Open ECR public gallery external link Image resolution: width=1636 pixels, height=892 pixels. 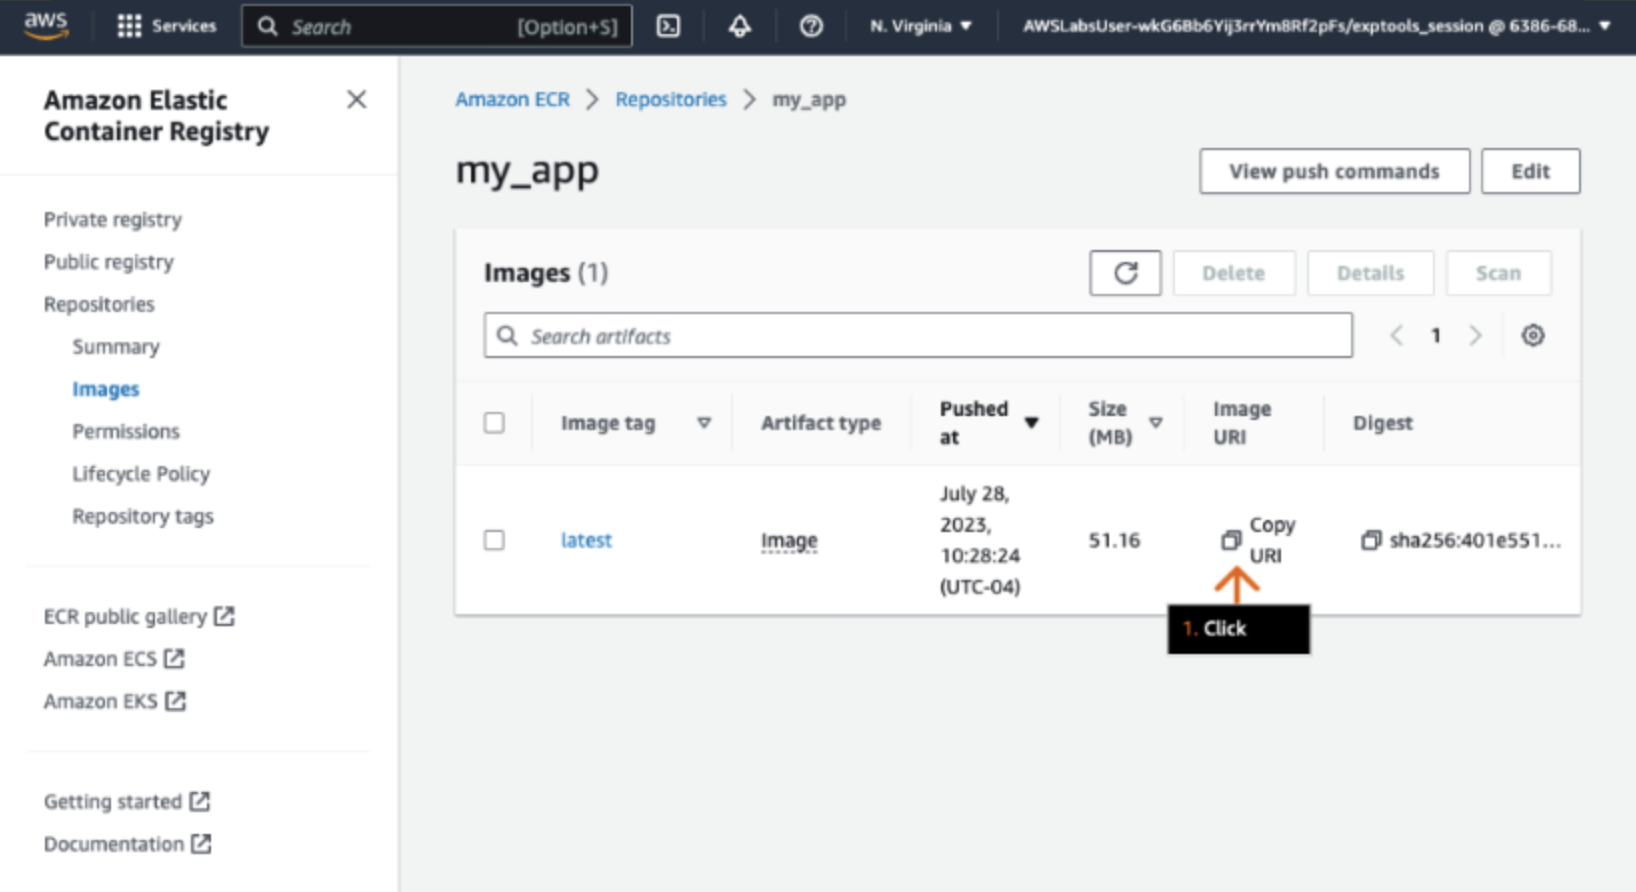[x=138, y=616]
